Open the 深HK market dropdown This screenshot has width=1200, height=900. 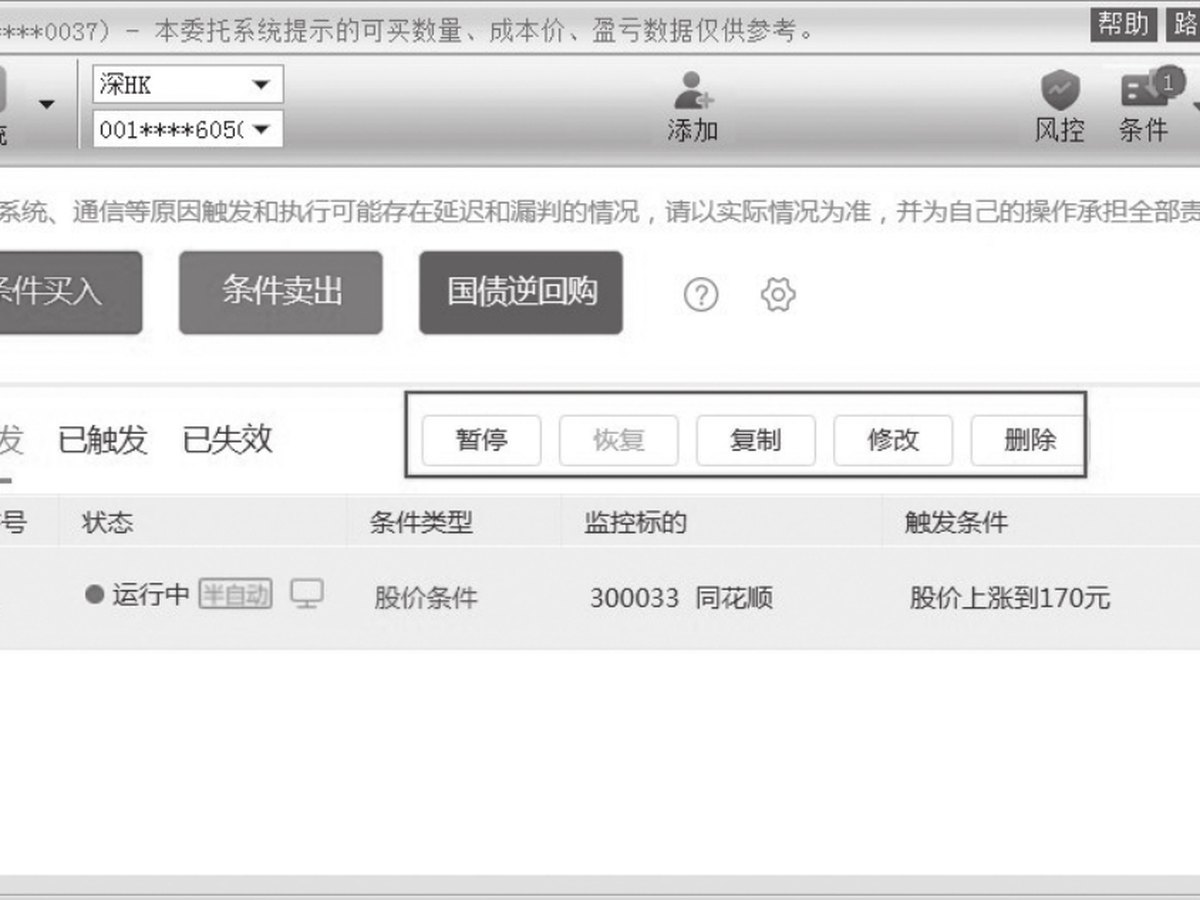pos(188,85)
